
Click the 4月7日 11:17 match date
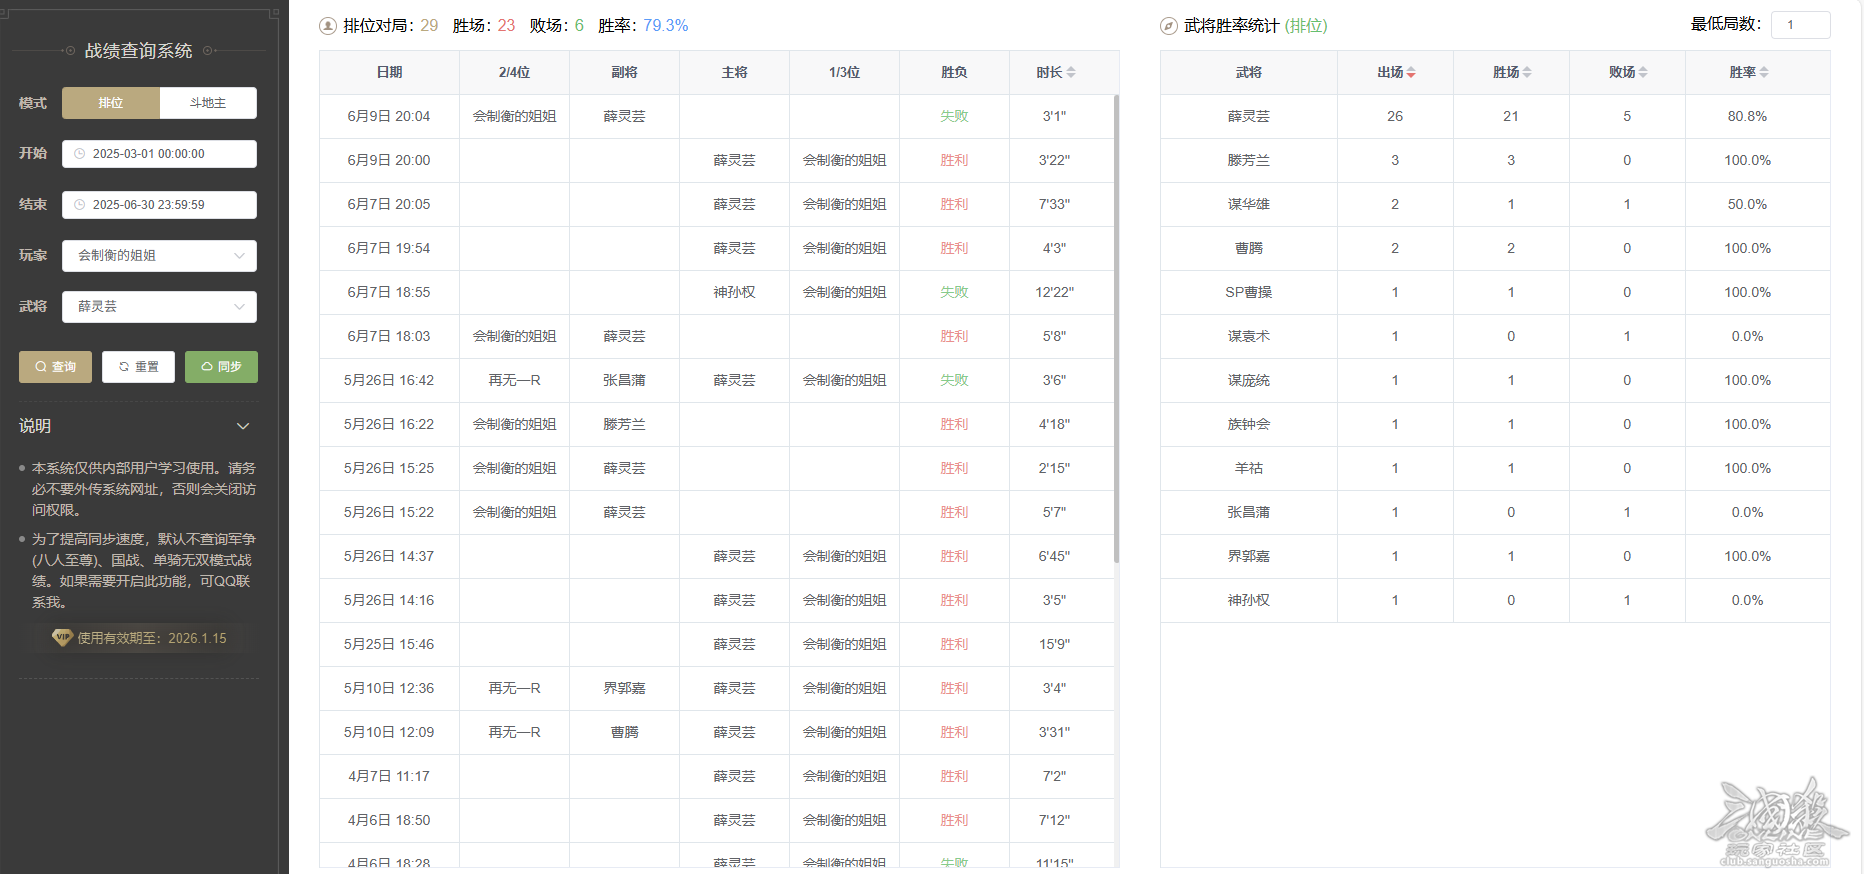coord(389,776)
